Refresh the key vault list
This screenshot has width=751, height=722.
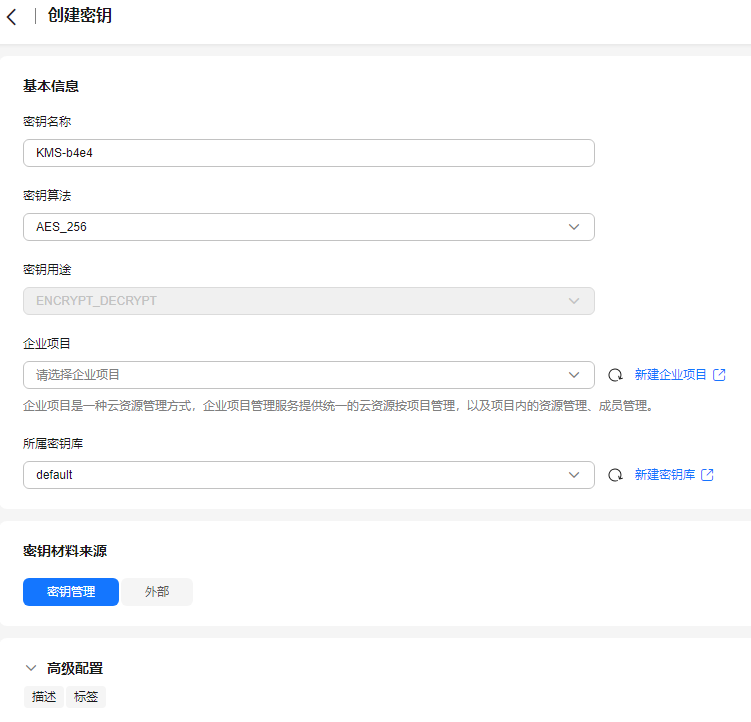point(615,475)
